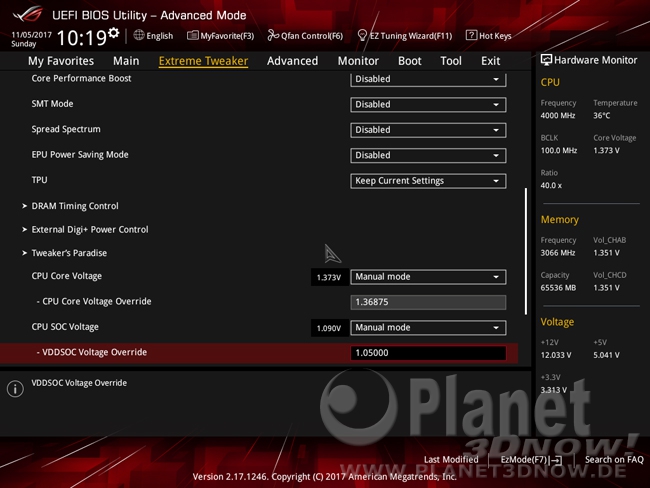The height and width of the screenshot is (488, 650).
Task: Click the 12.033 V reading
Action: tap(556, 355)
